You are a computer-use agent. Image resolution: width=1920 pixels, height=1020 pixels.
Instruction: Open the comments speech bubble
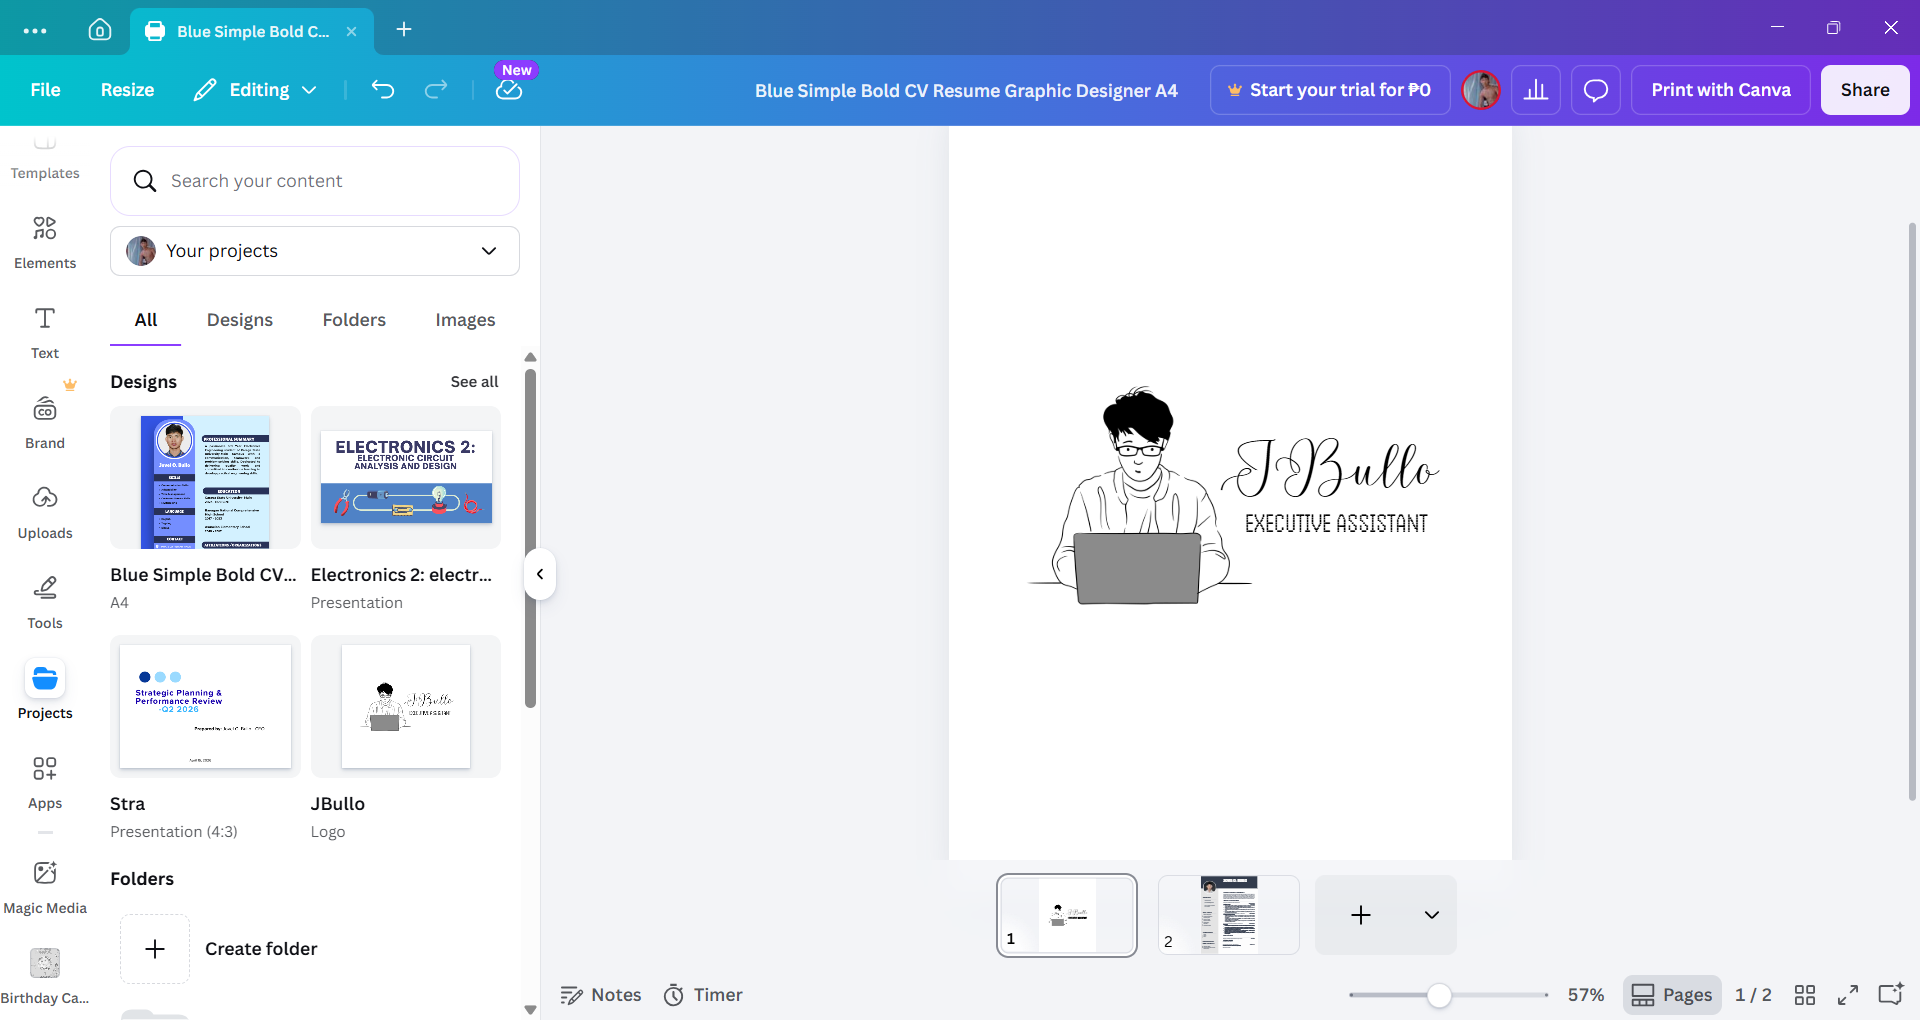click(1596, 90)
